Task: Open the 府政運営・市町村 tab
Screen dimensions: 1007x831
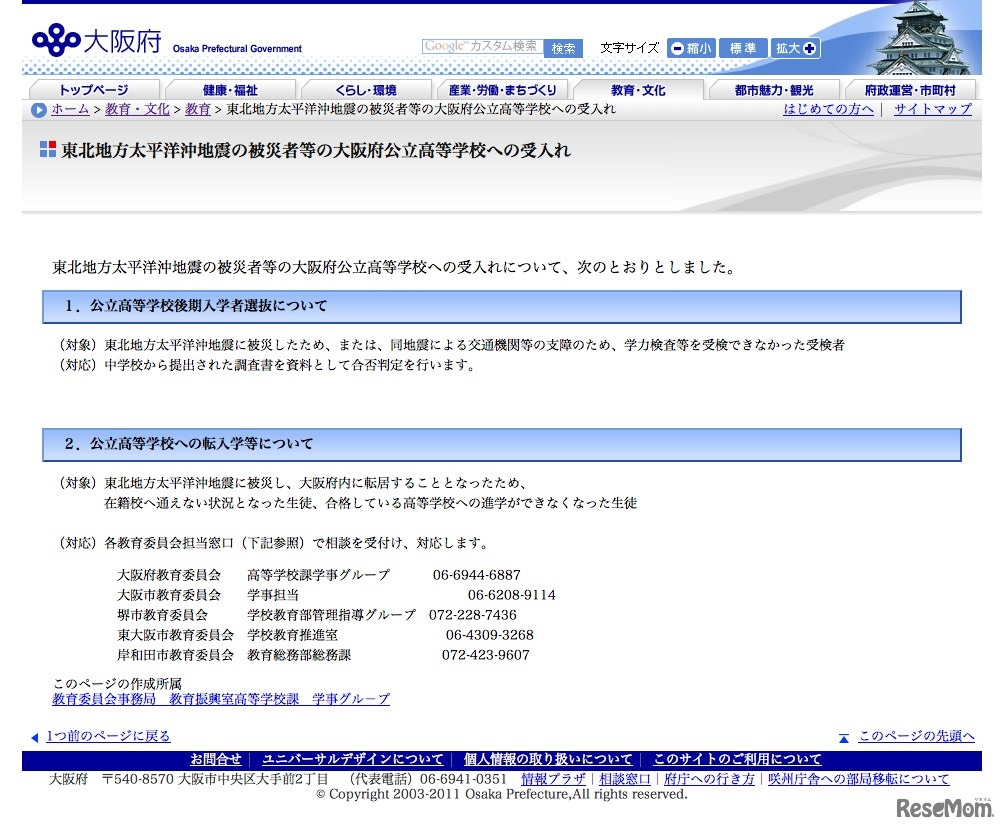Action: pos(908,90)
